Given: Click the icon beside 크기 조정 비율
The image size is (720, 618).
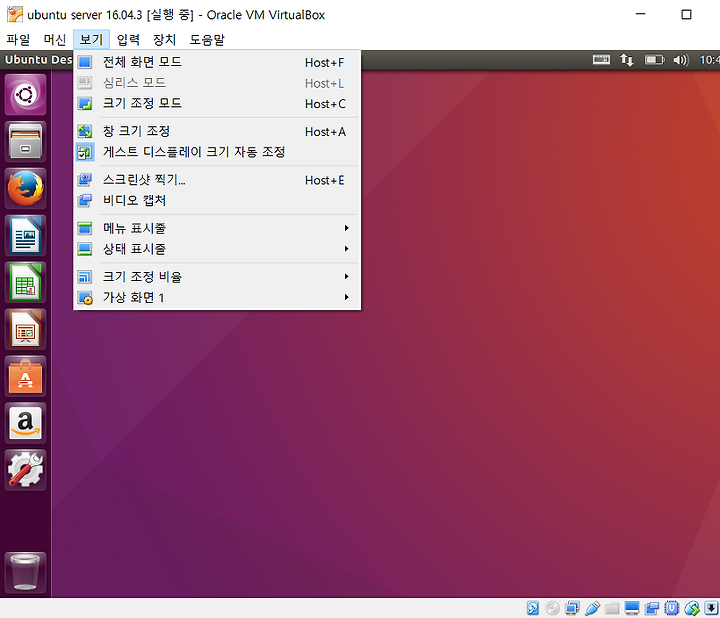Looking at the screenshot, I should pyautogui.click(x=85, y=277).
